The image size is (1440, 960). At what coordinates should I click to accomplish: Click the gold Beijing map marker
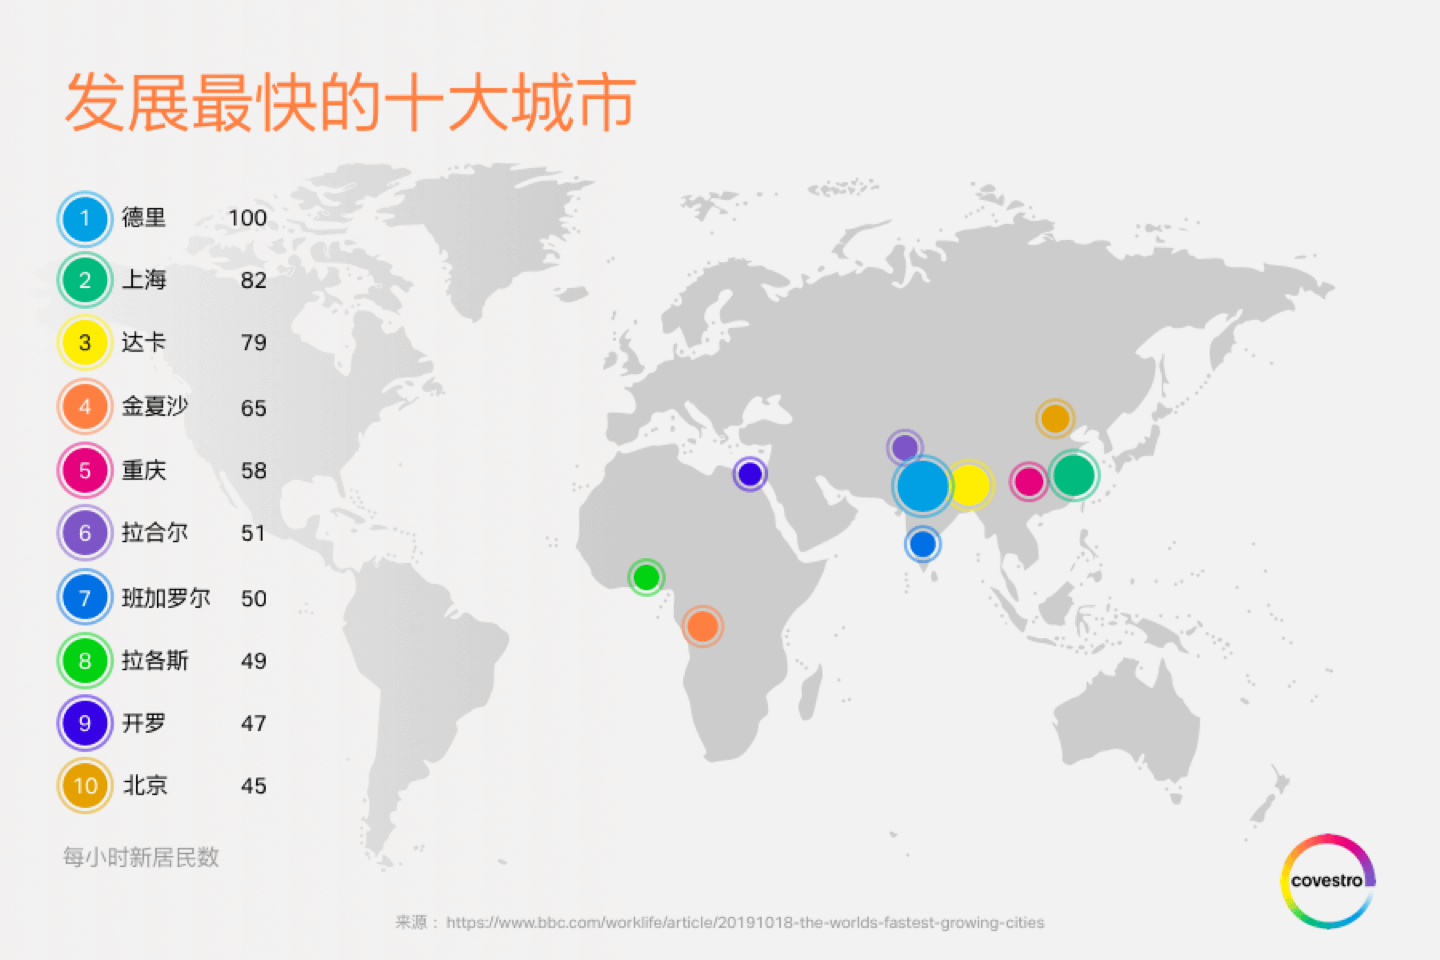click(x=1055, y=419)
